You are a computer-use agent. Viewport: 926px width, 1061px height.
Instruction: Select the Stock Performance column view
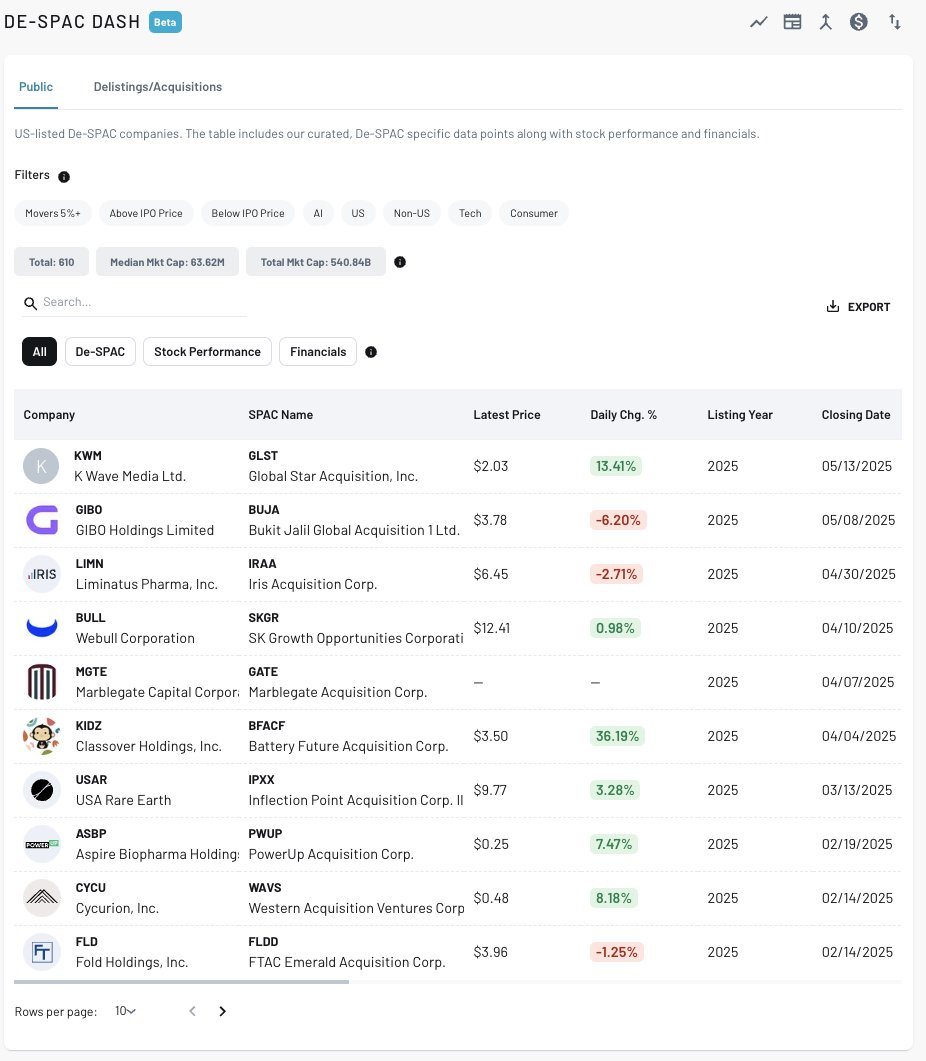pyautogui.click(x=207, y=352)
